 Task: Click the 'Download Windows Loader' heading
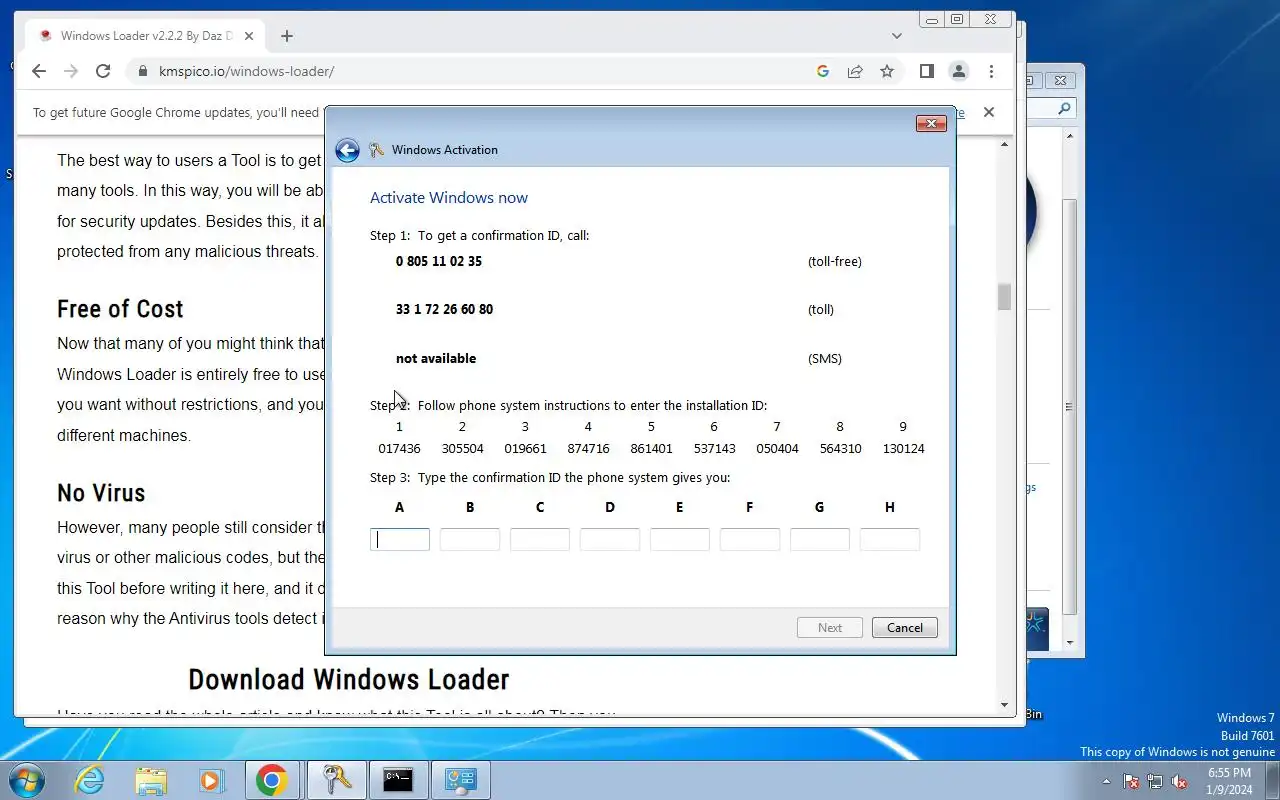(349, 680)
